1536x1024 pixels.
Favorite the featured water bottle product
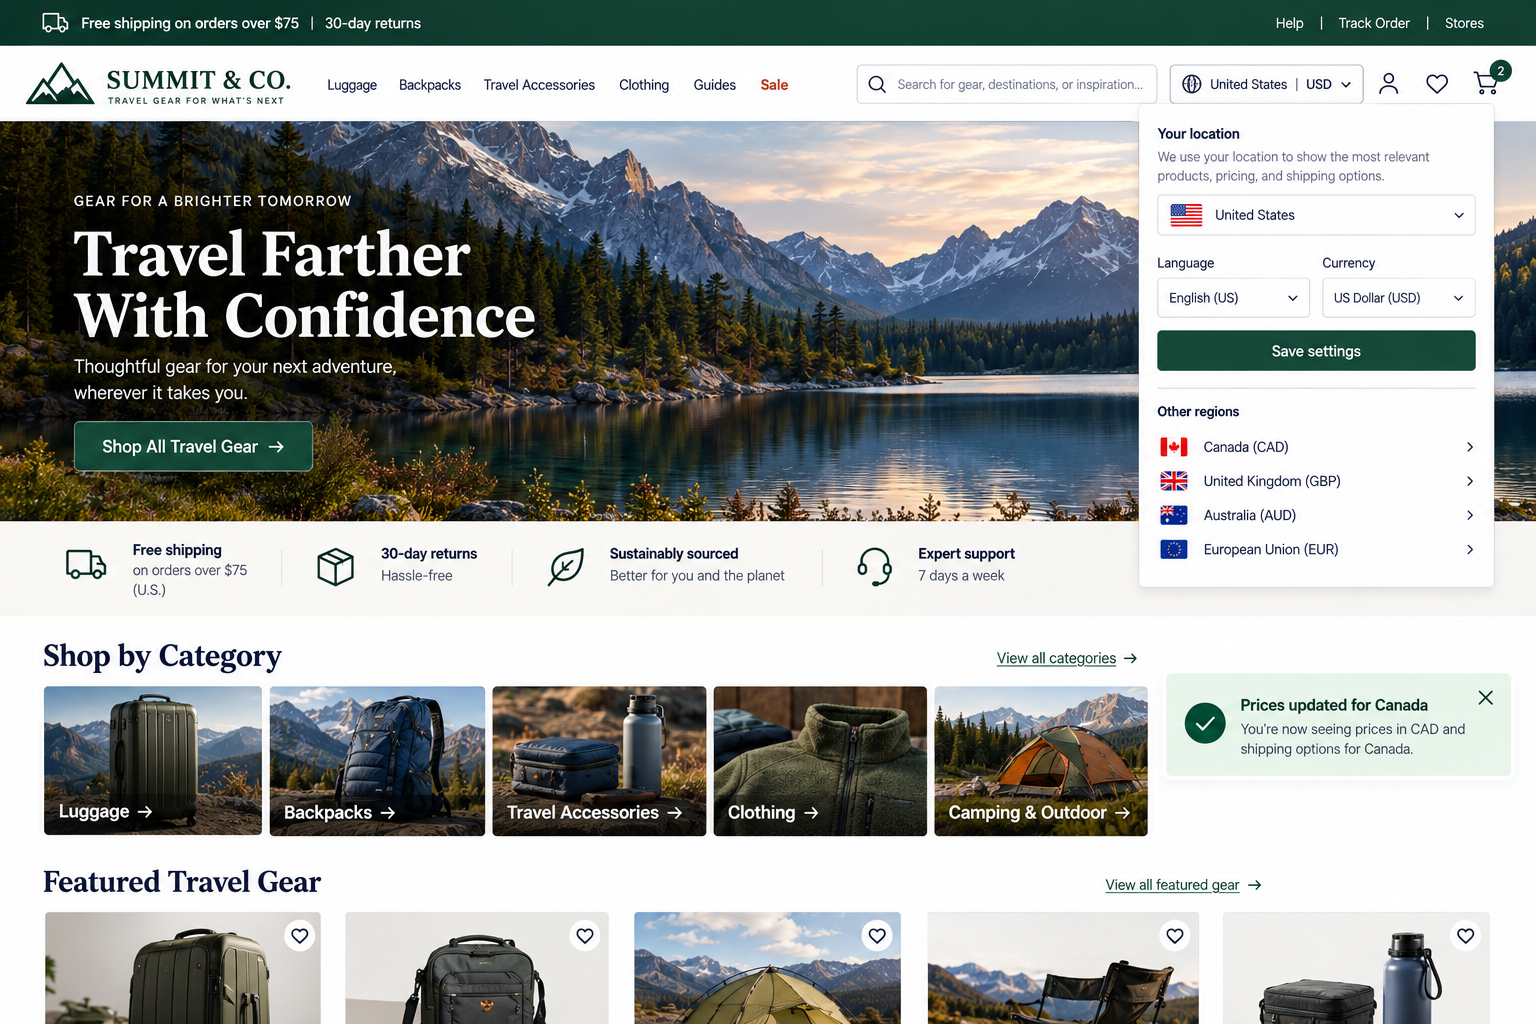tap(1465, 935)
